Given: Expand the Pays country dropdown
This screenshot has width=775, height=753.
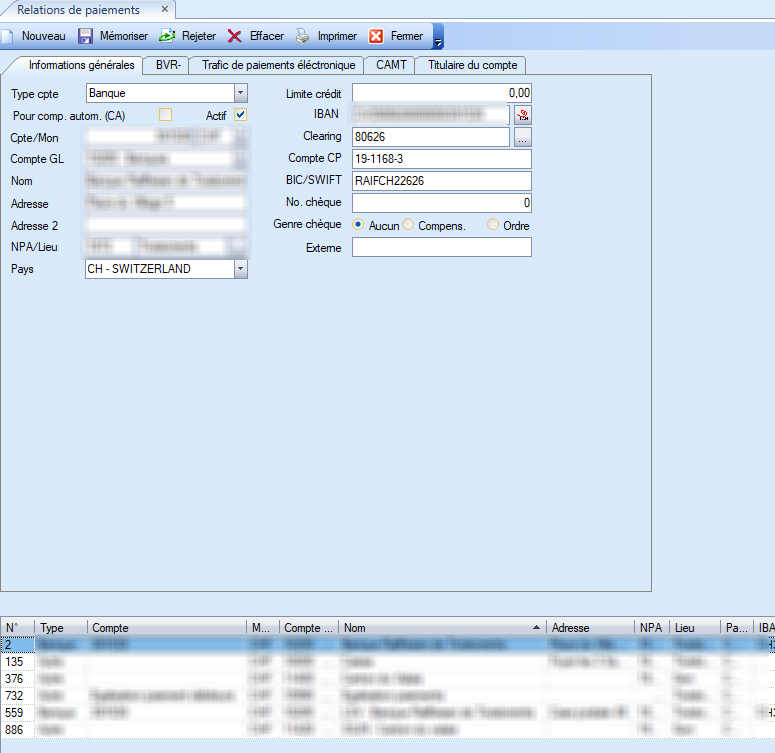Looking at the screenshot, I should tap(240, 269).
